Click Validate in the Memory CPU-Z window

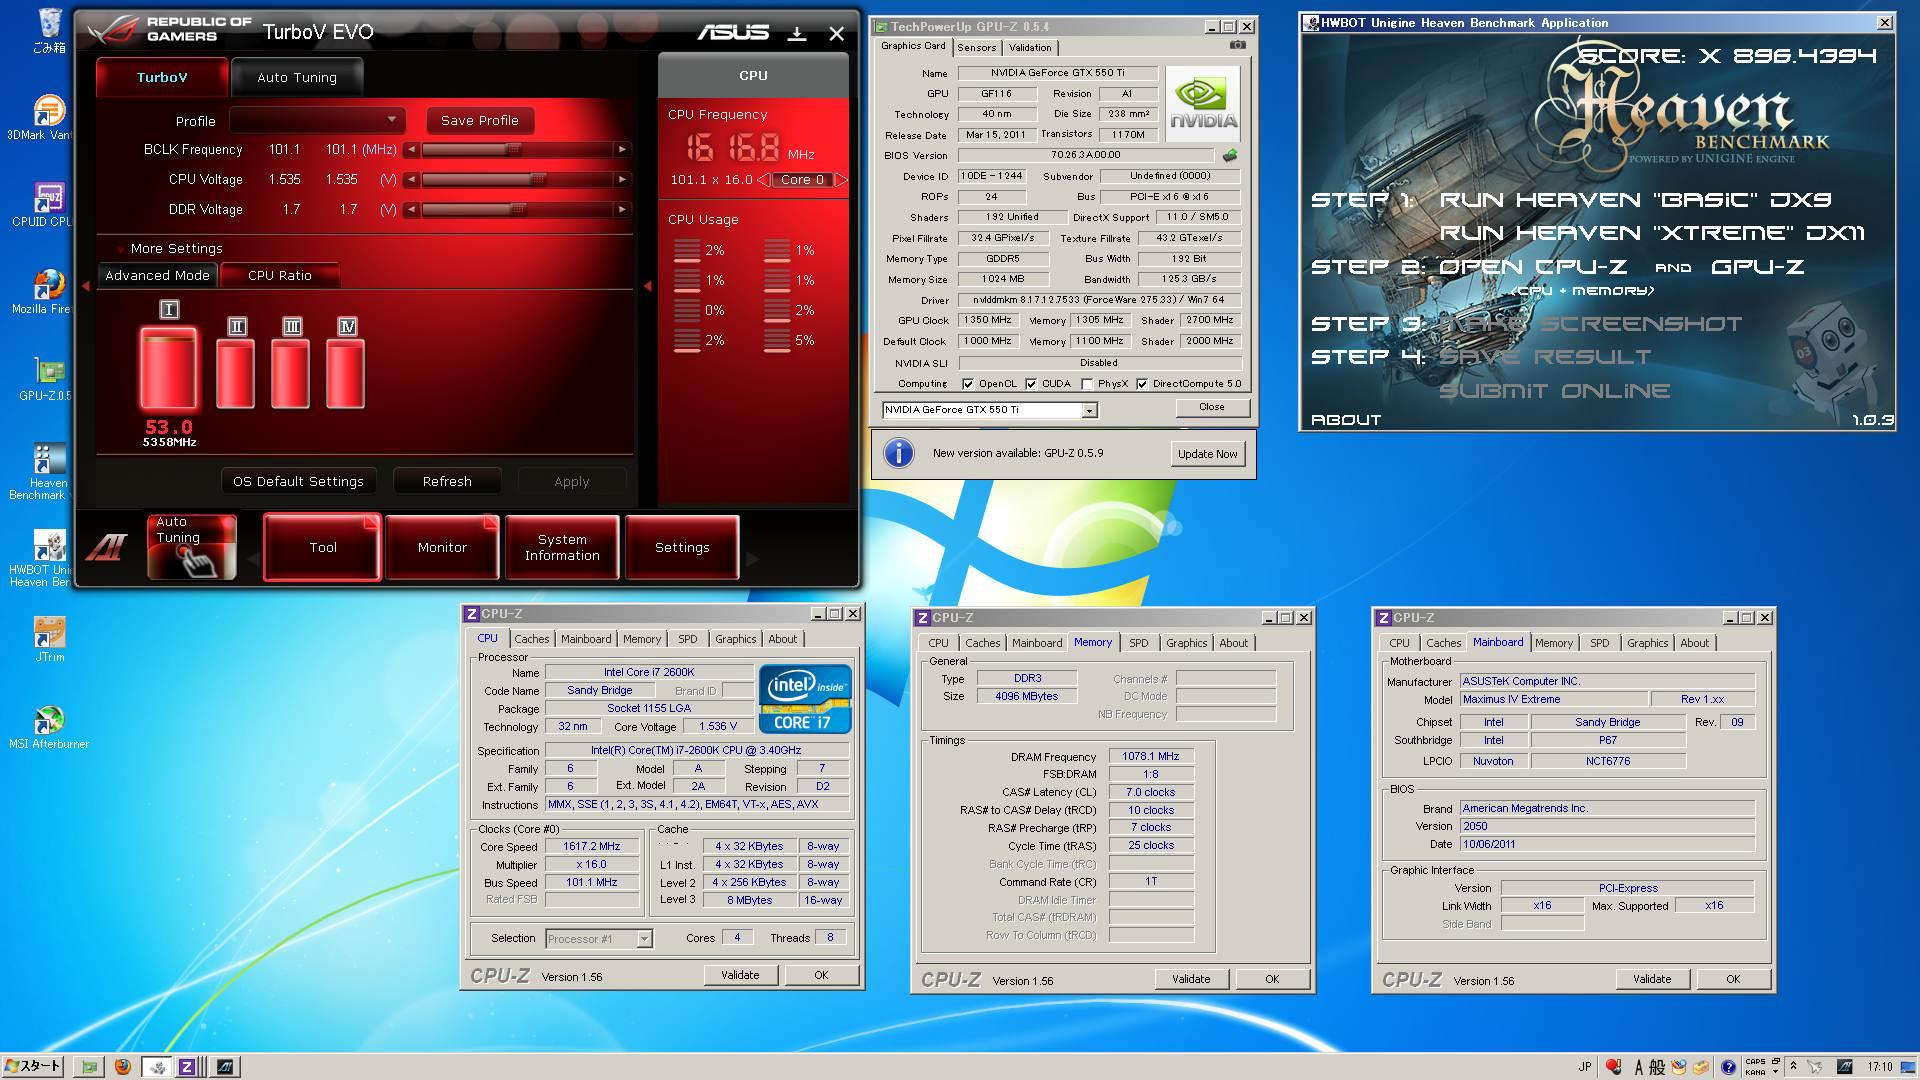pyautogui.click(x=1191, y=979)
